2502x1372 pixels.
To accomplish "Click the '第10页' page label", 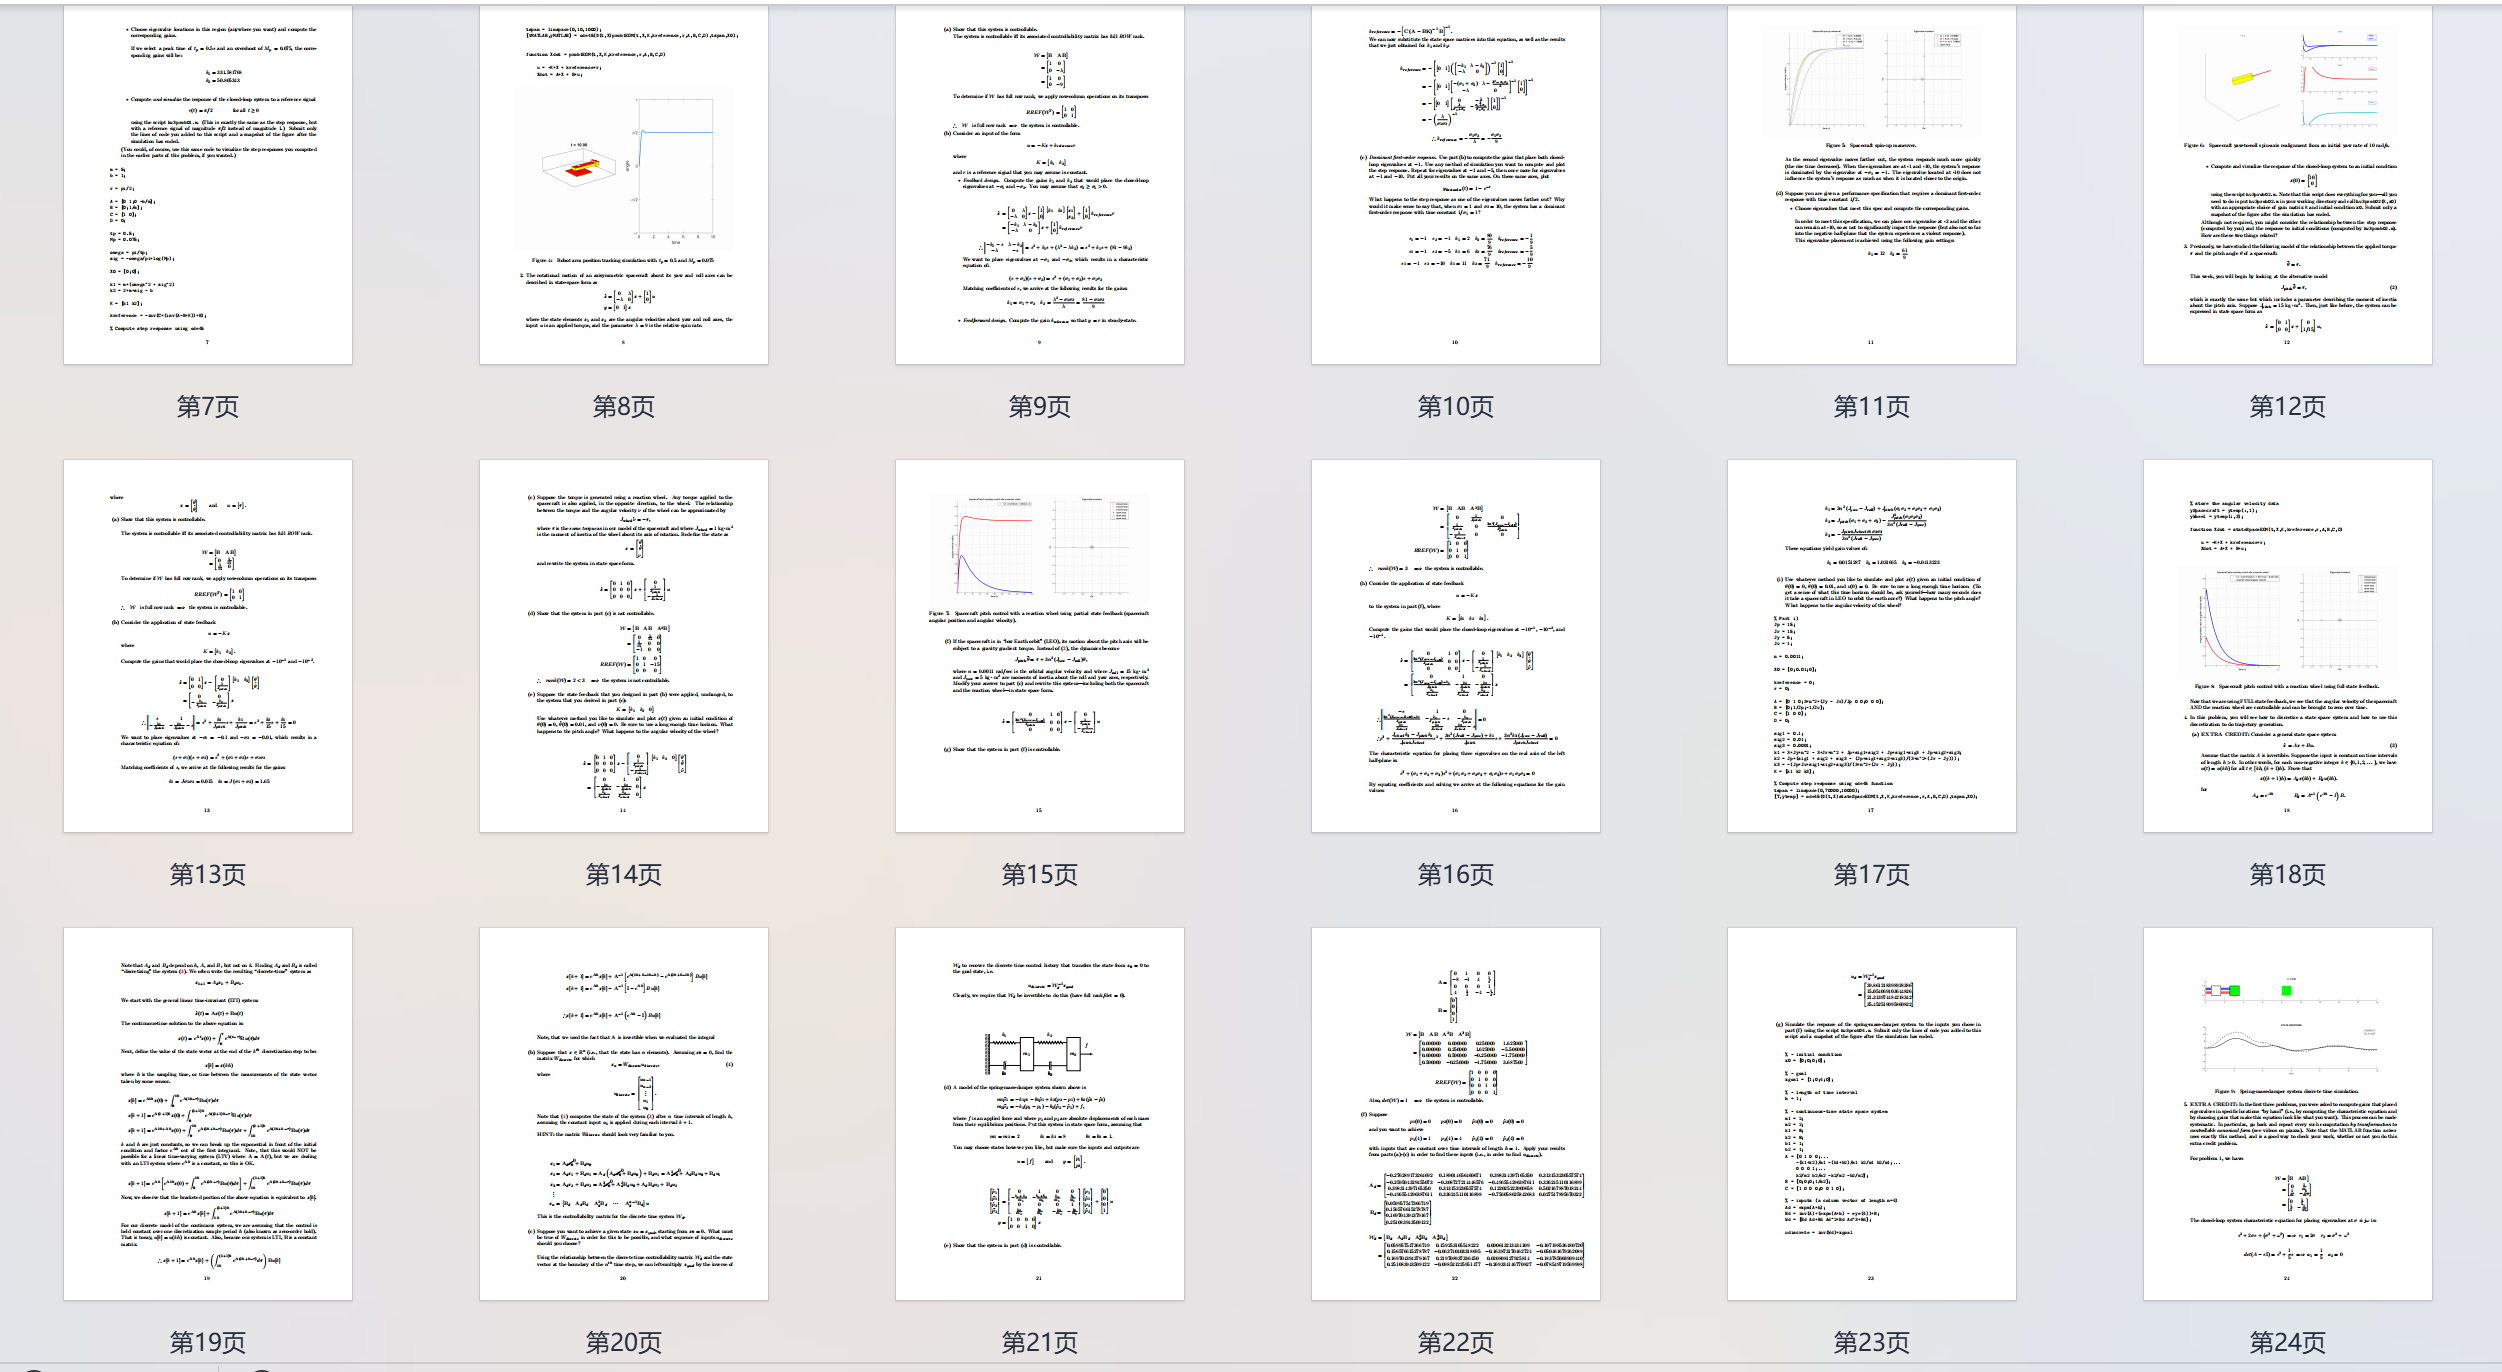I will tap(1456, 407).
